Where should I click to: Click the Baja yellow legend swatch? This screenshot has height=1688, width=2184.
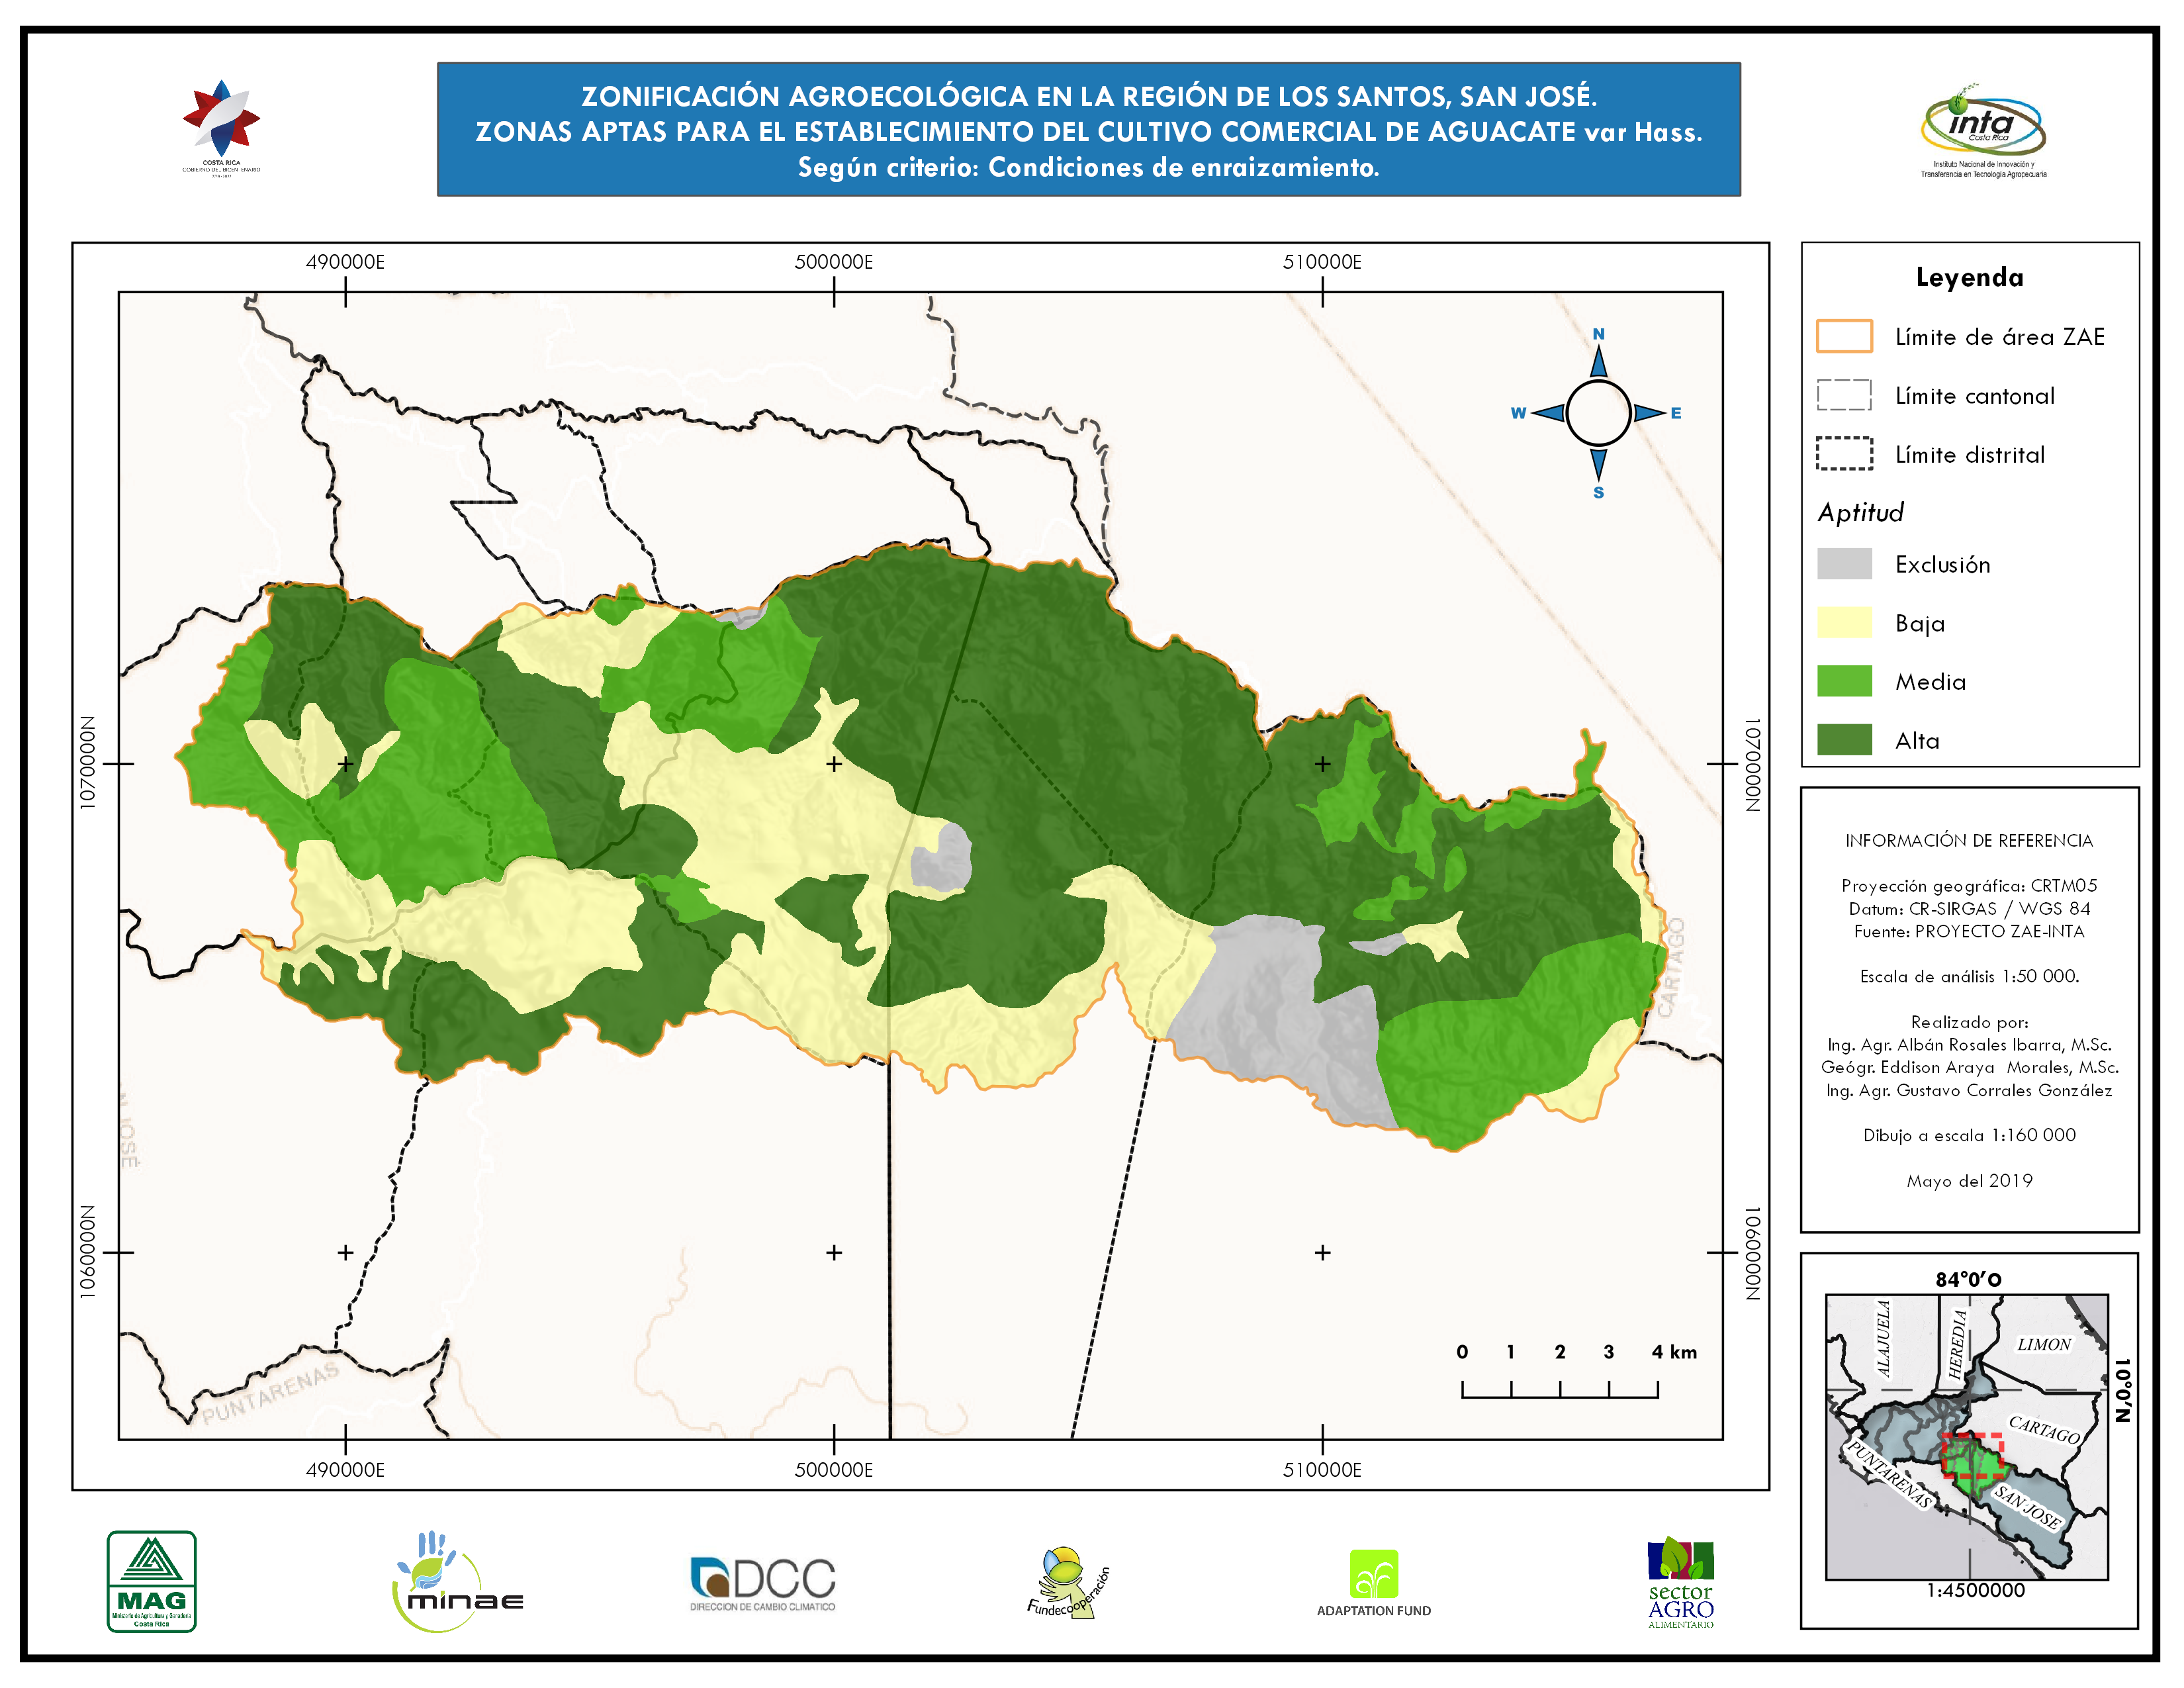coord(1844,622)
